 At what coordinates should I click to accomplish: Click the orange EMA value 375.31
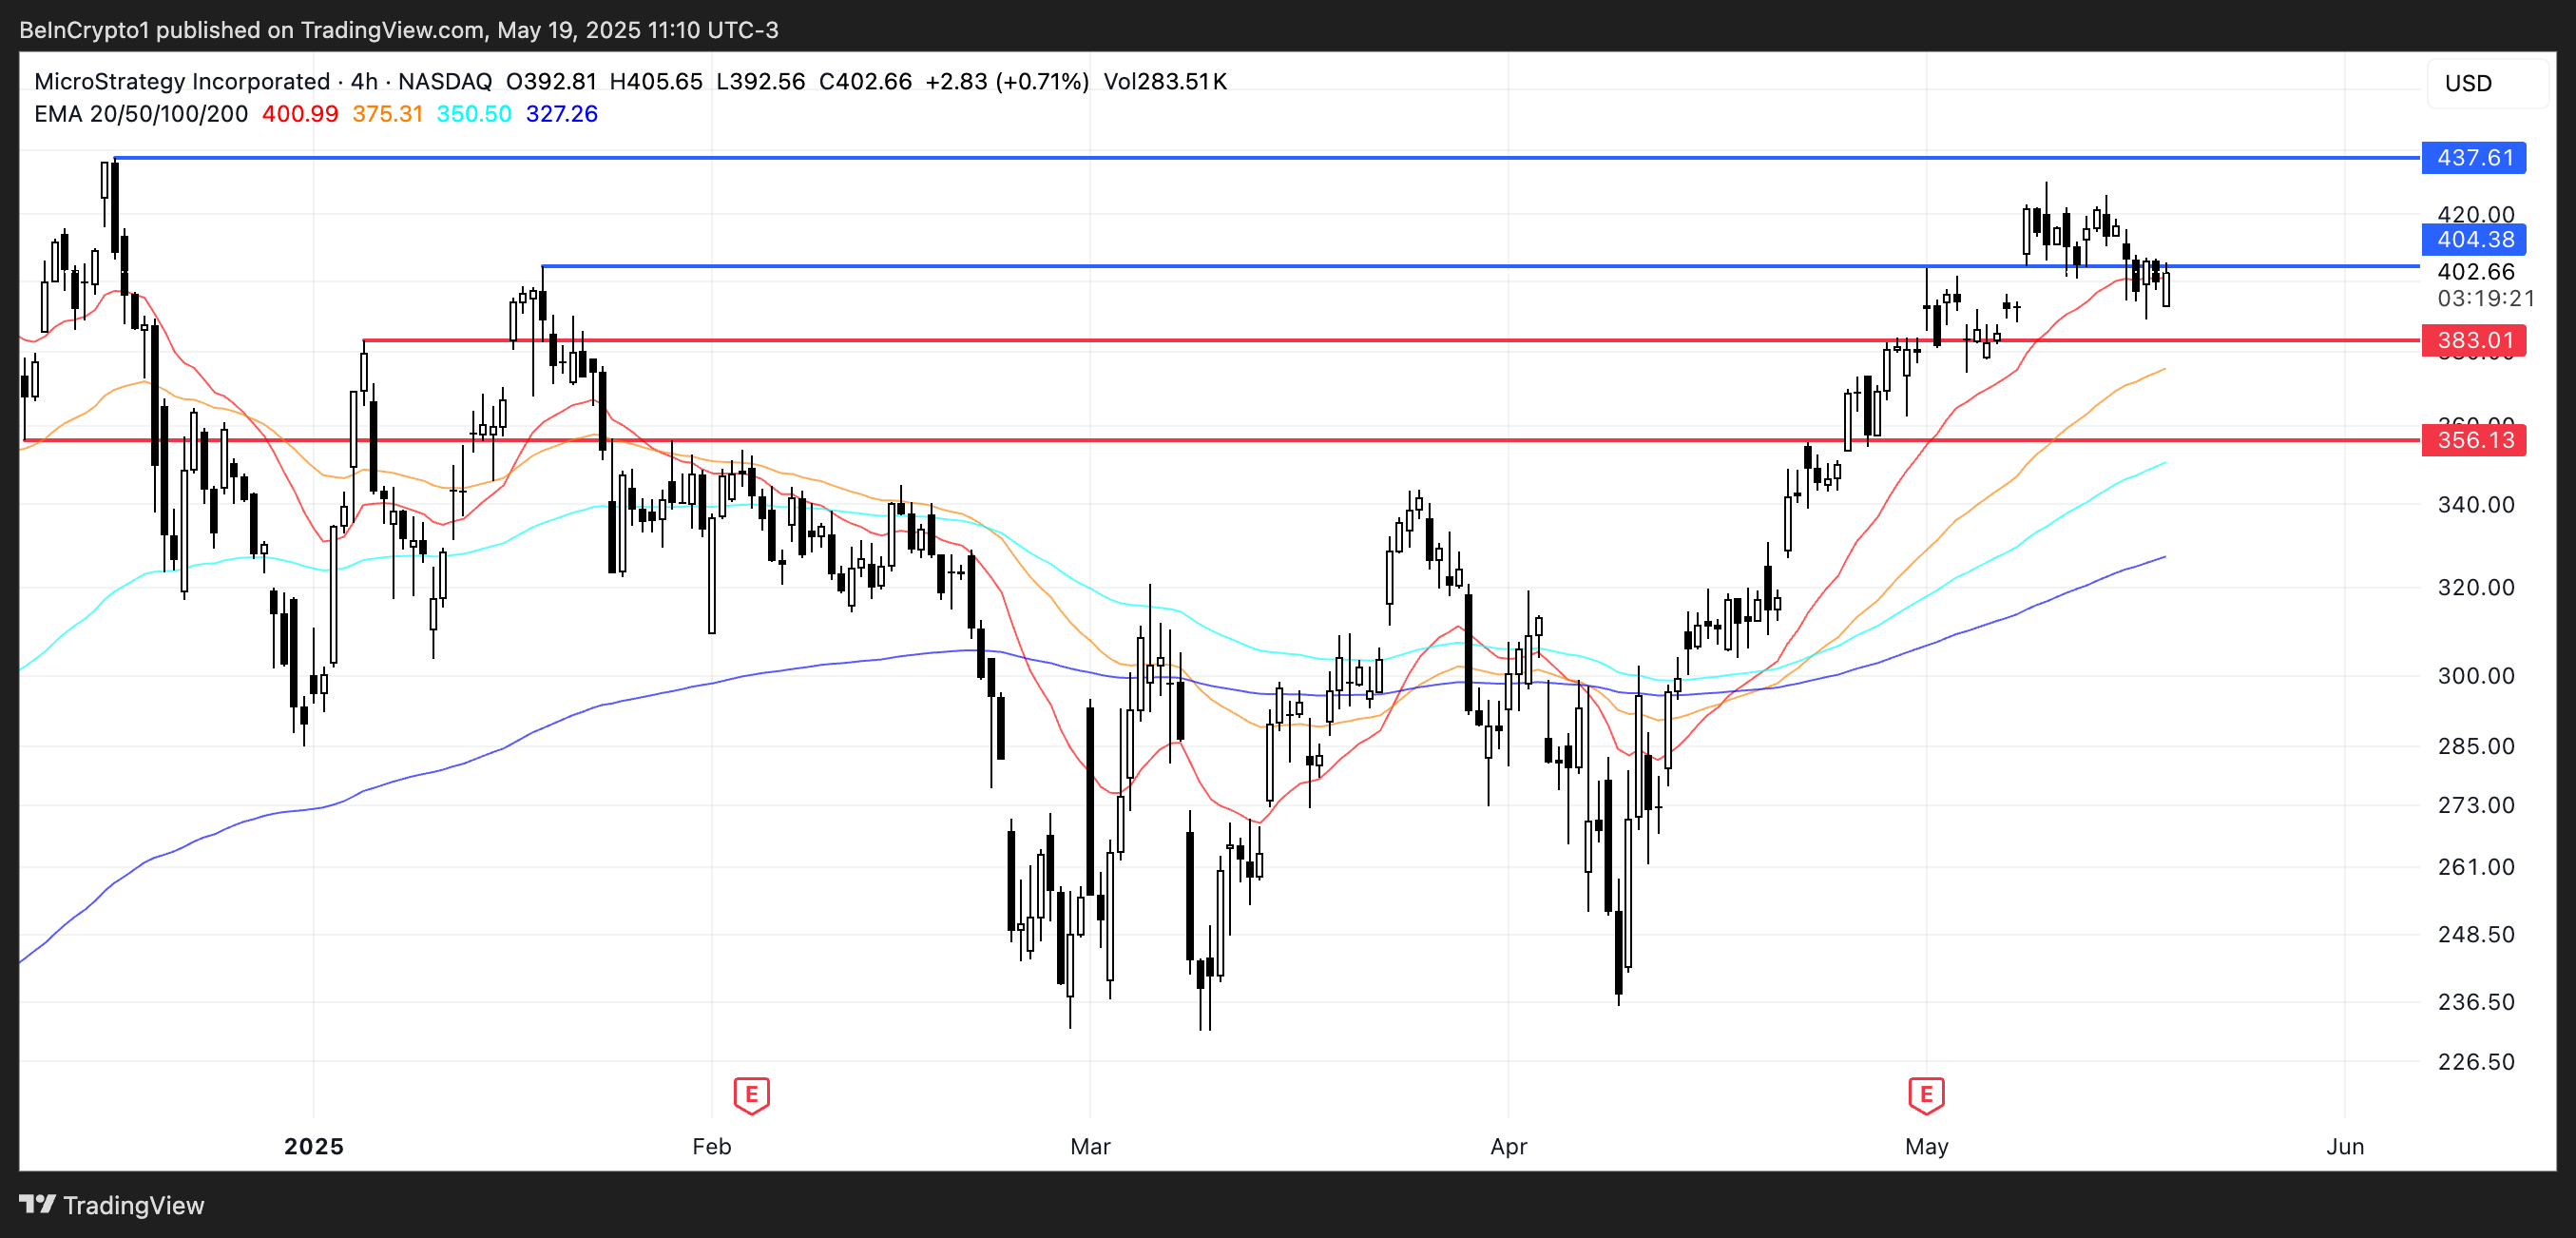tap(388, 114)
